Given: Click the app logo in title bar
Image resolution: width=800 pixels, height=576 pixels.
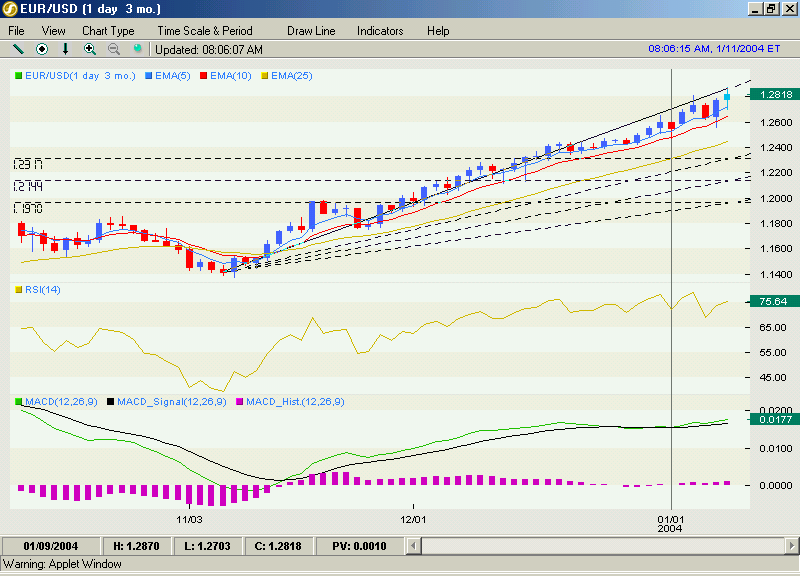Looking at the screenshot, I should pos(10,9).
